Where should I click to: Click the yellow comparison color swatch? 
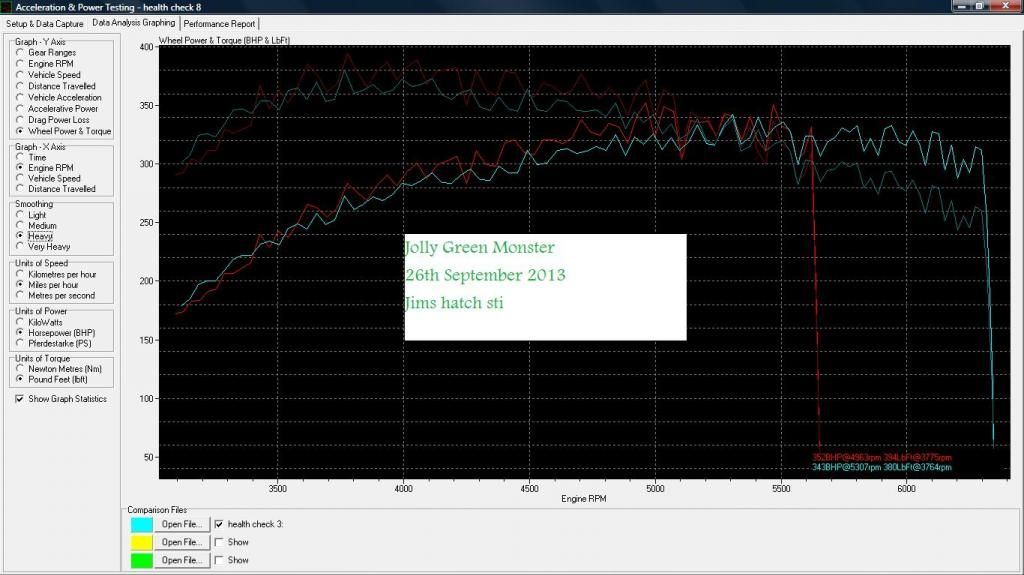coord(141,542)
